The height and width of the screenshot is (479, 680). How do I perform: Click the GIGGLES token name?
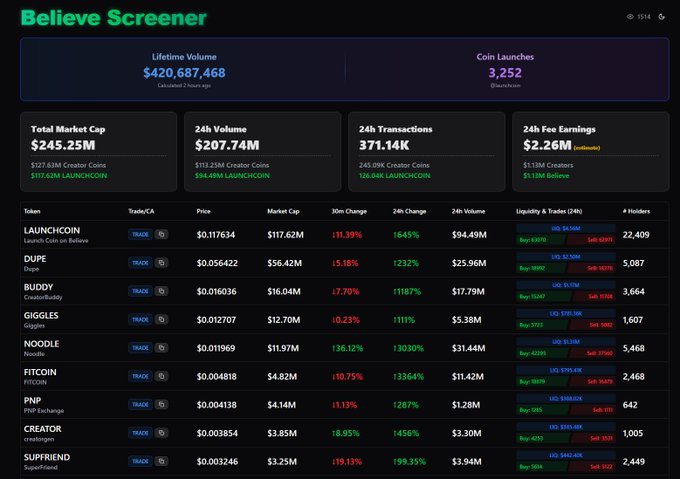coord(41,316)
